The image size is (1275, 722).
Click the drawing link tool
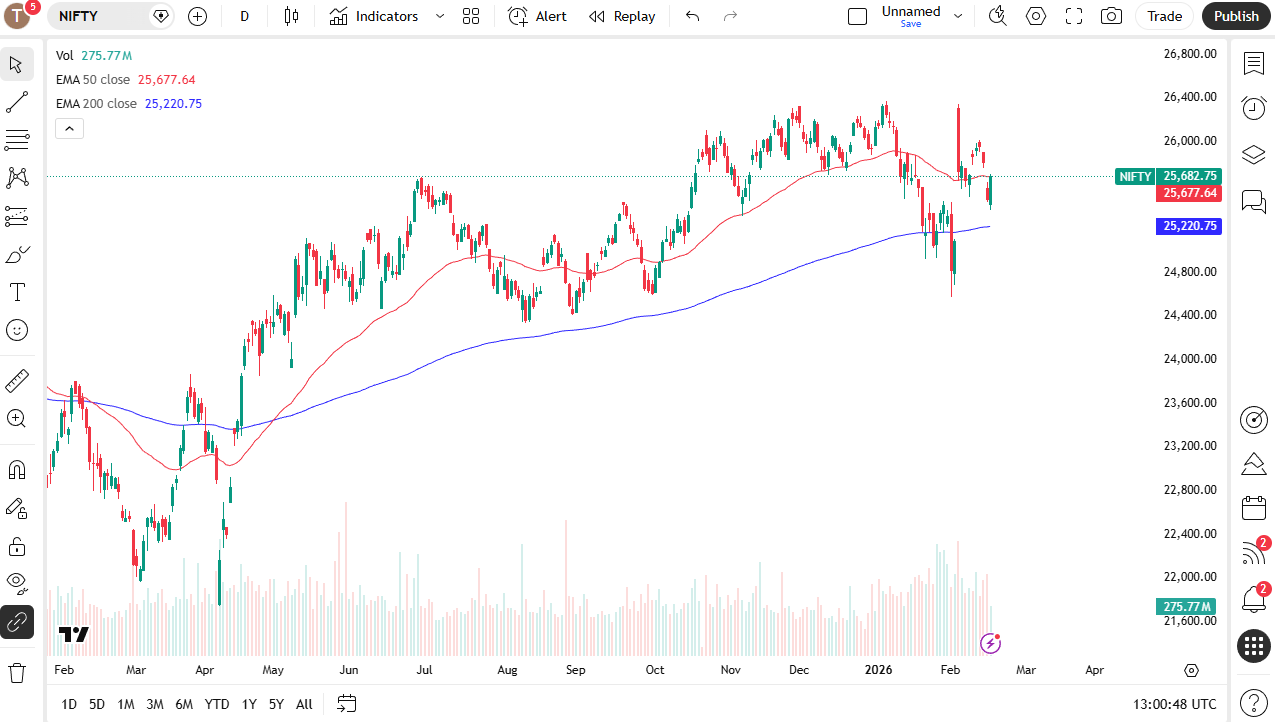(x=17, y=622)
